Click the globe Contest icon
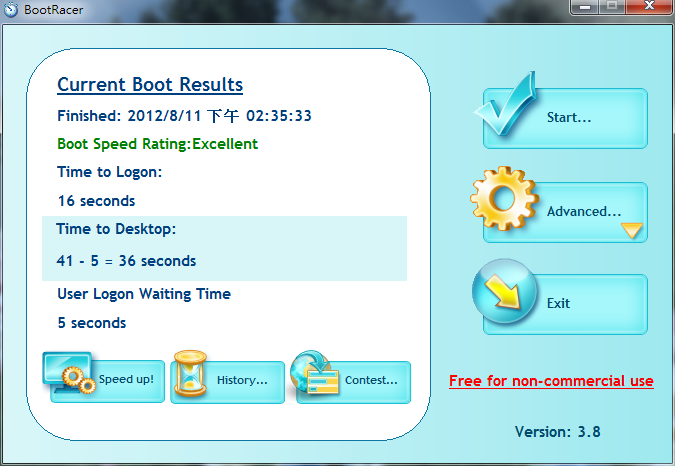This screenshot has height=466, width=675. [x=315, y=373]
